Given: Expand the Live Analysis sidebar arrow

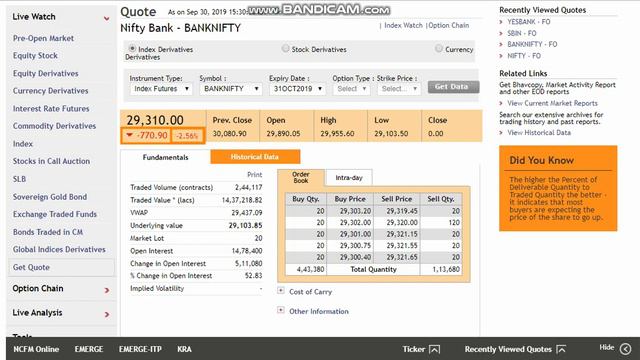Looking at the screenshot, I should [x=107, y=314].
